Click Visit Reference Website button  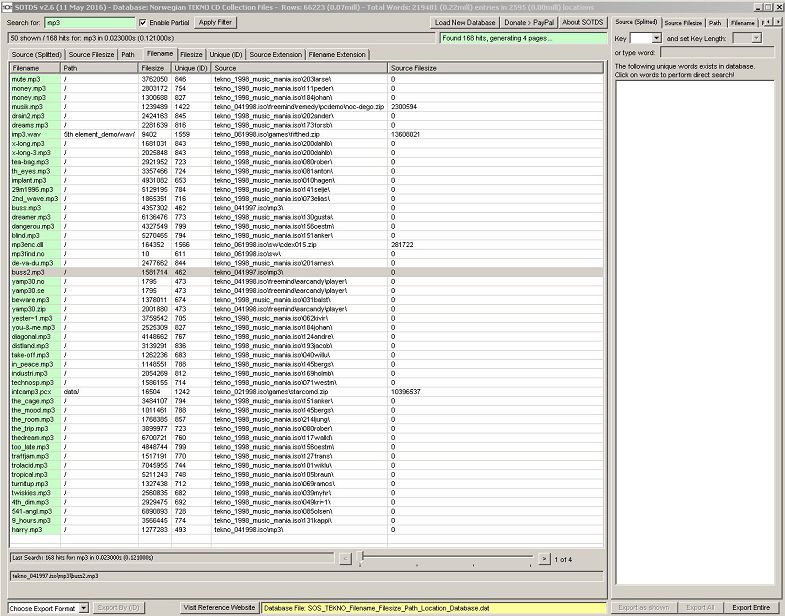[x=218, y=607]
